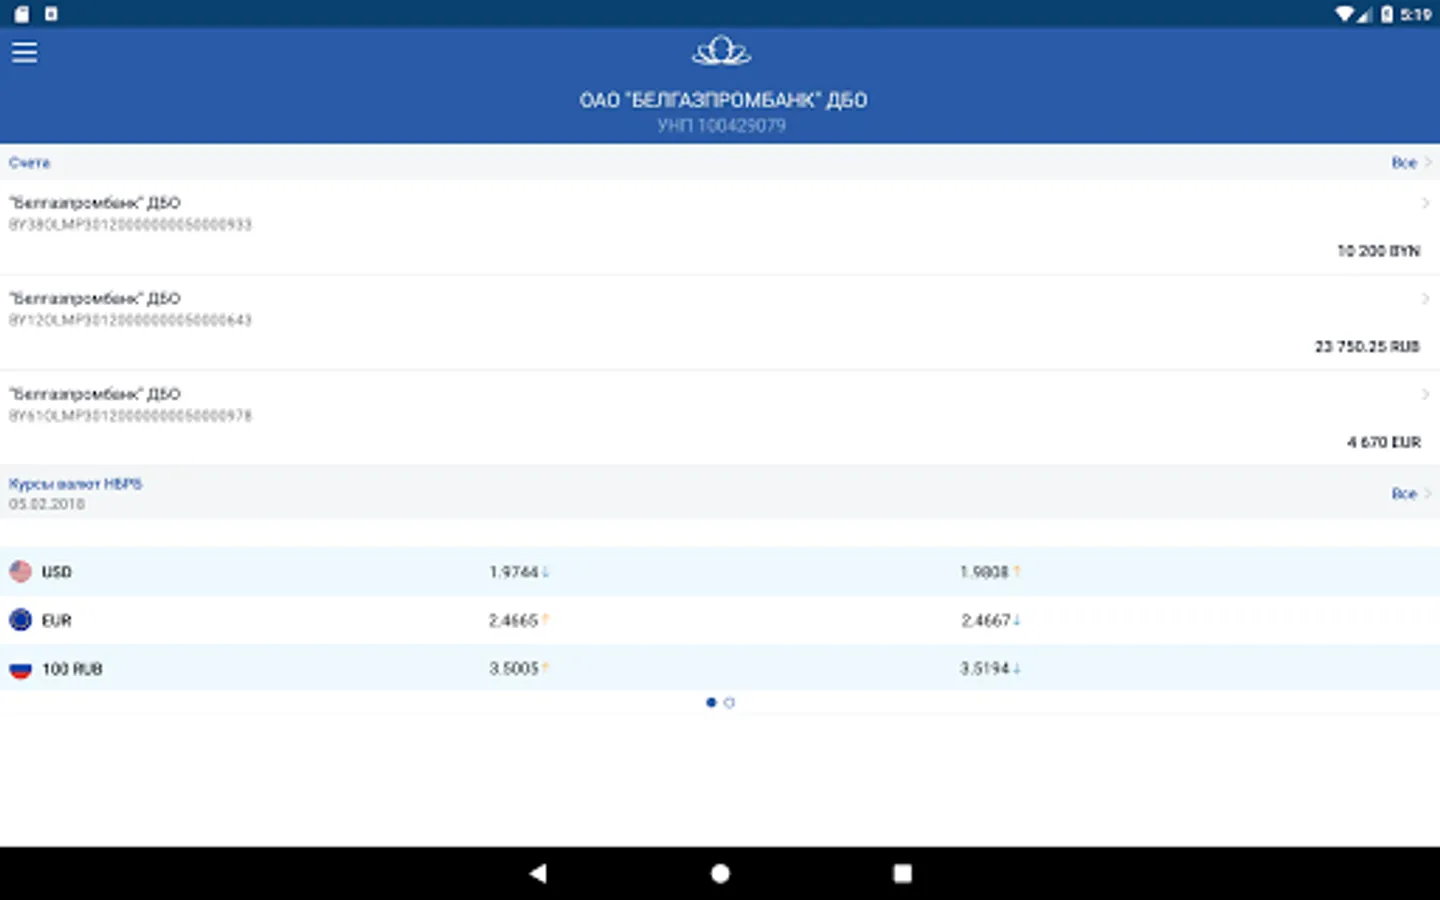Screen dimensions: 1440x900
Task: Click the USD flag icon
Action: coord(20,571)
